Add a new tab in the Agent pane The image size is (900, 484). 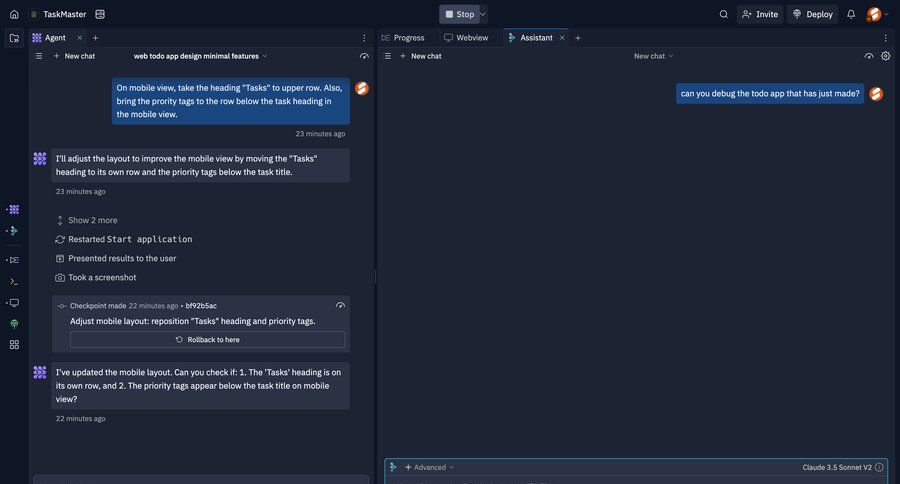pos(95,38)
